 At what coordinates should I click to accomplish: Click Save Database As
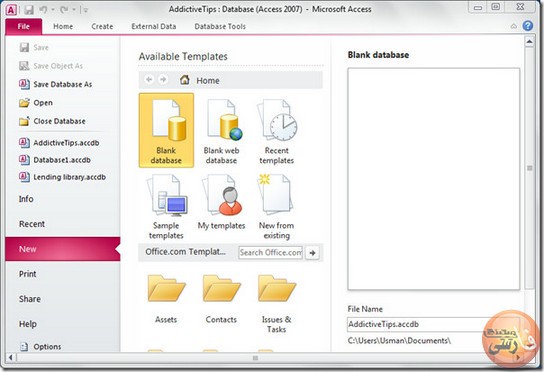[56, 84]
